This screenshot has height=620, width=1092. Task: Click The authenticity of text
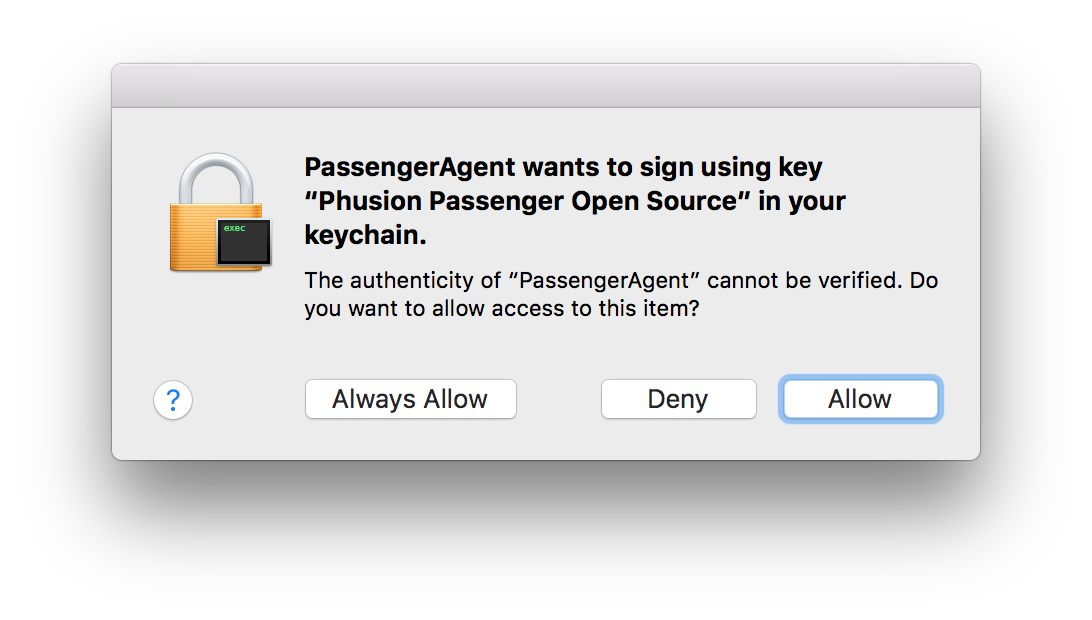coord(403,280)
